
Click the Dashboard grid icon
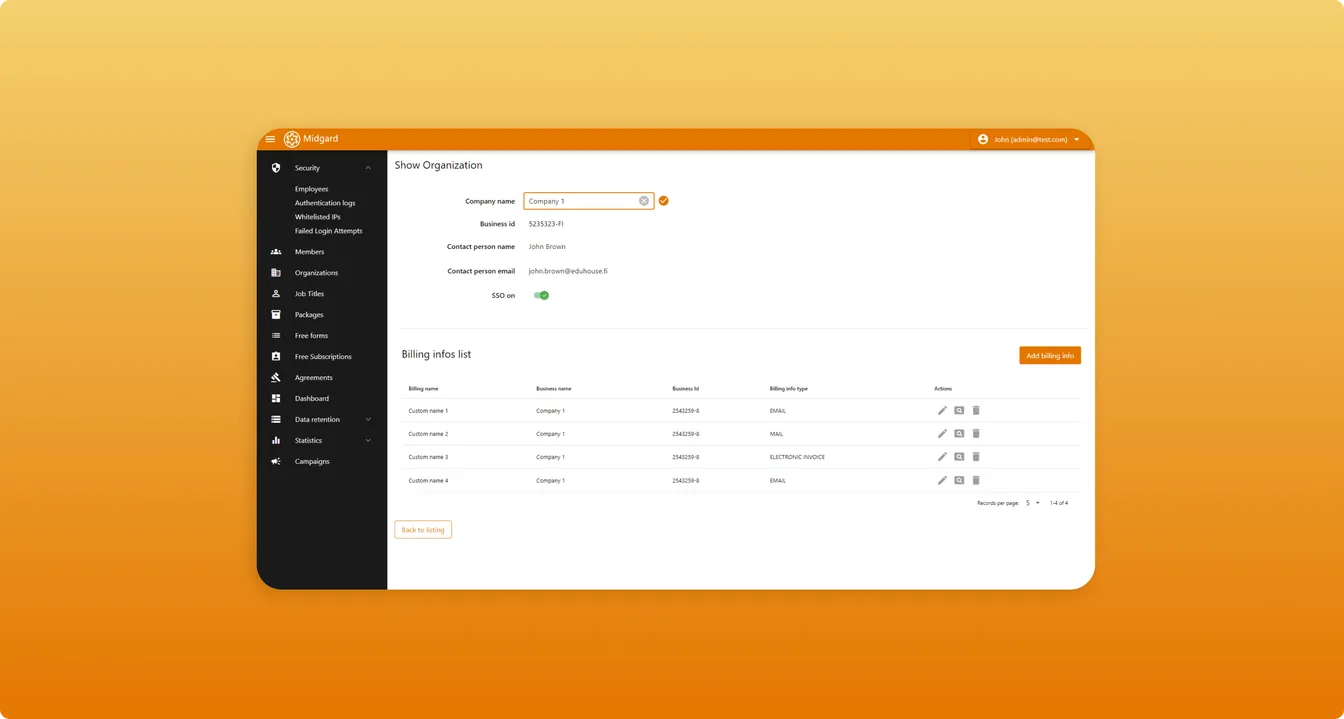[276, 399]
